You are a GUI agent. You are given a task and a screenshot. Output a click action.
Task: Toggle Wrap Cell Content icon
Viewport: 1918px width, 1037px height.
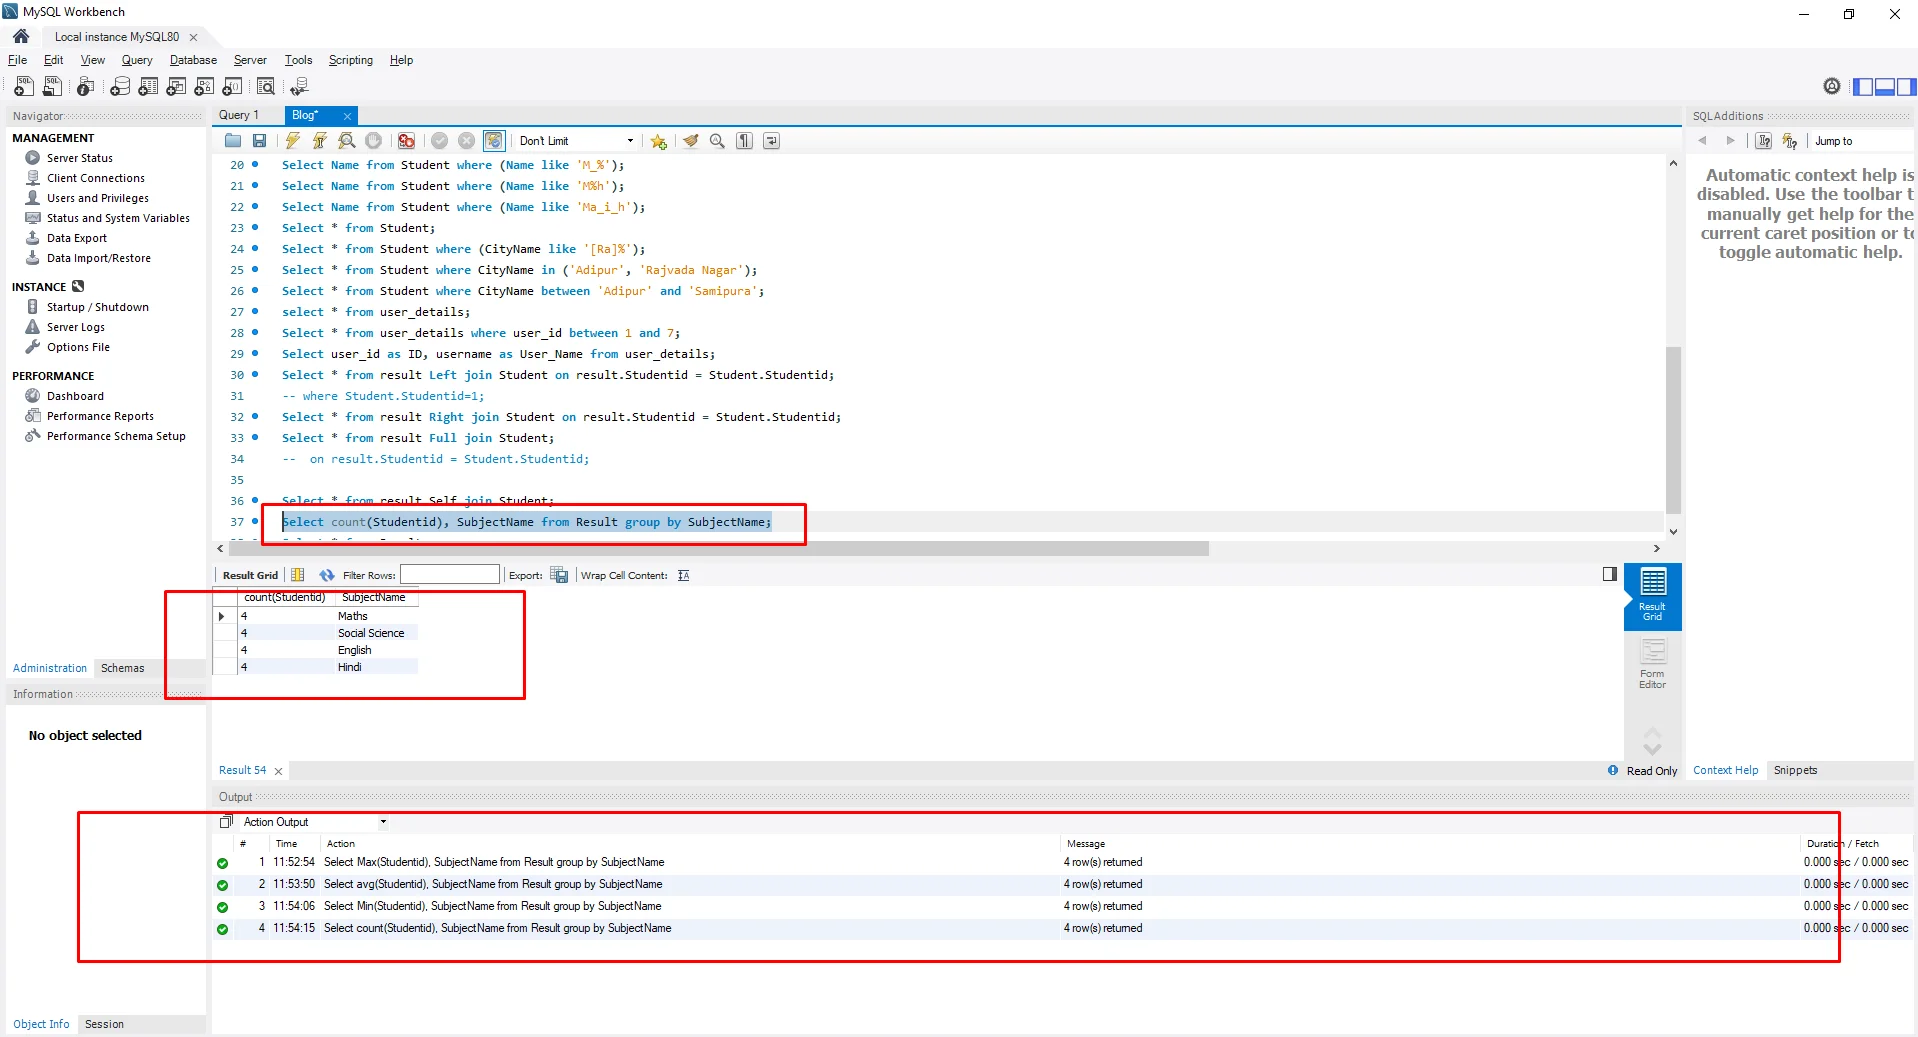coord(683,575)
